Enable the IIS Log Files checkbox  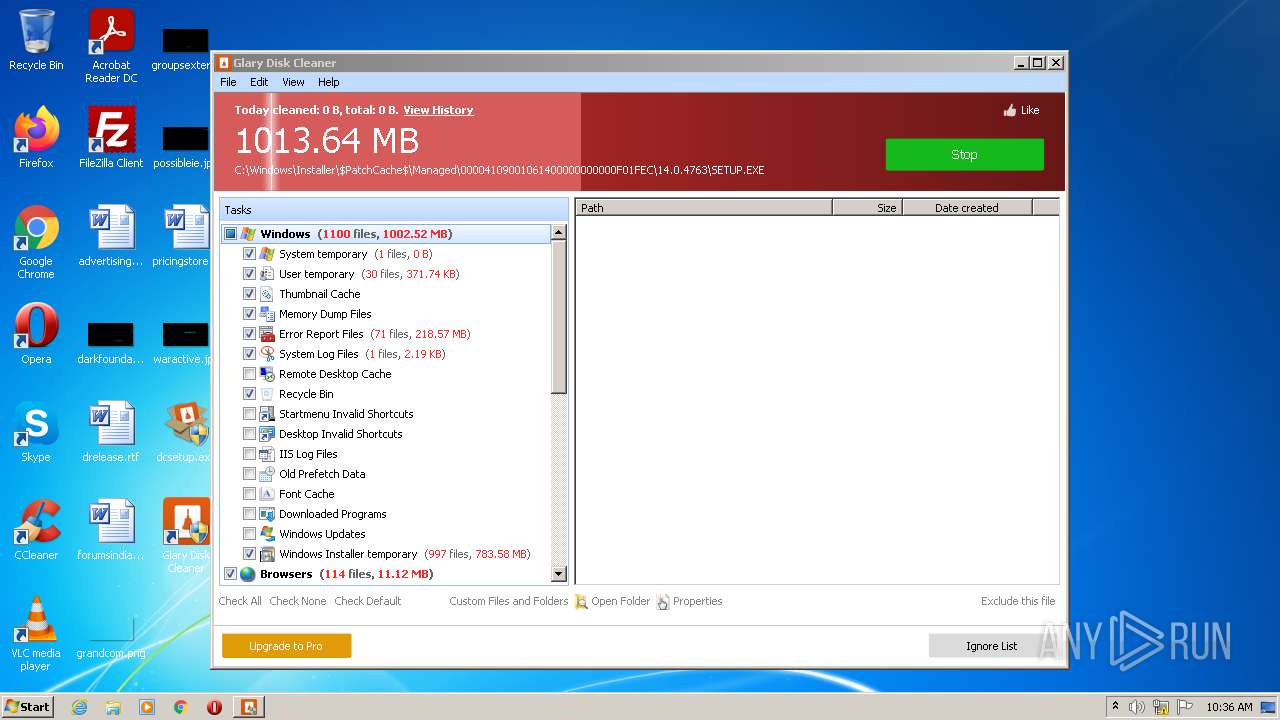[x=250, y=454]
